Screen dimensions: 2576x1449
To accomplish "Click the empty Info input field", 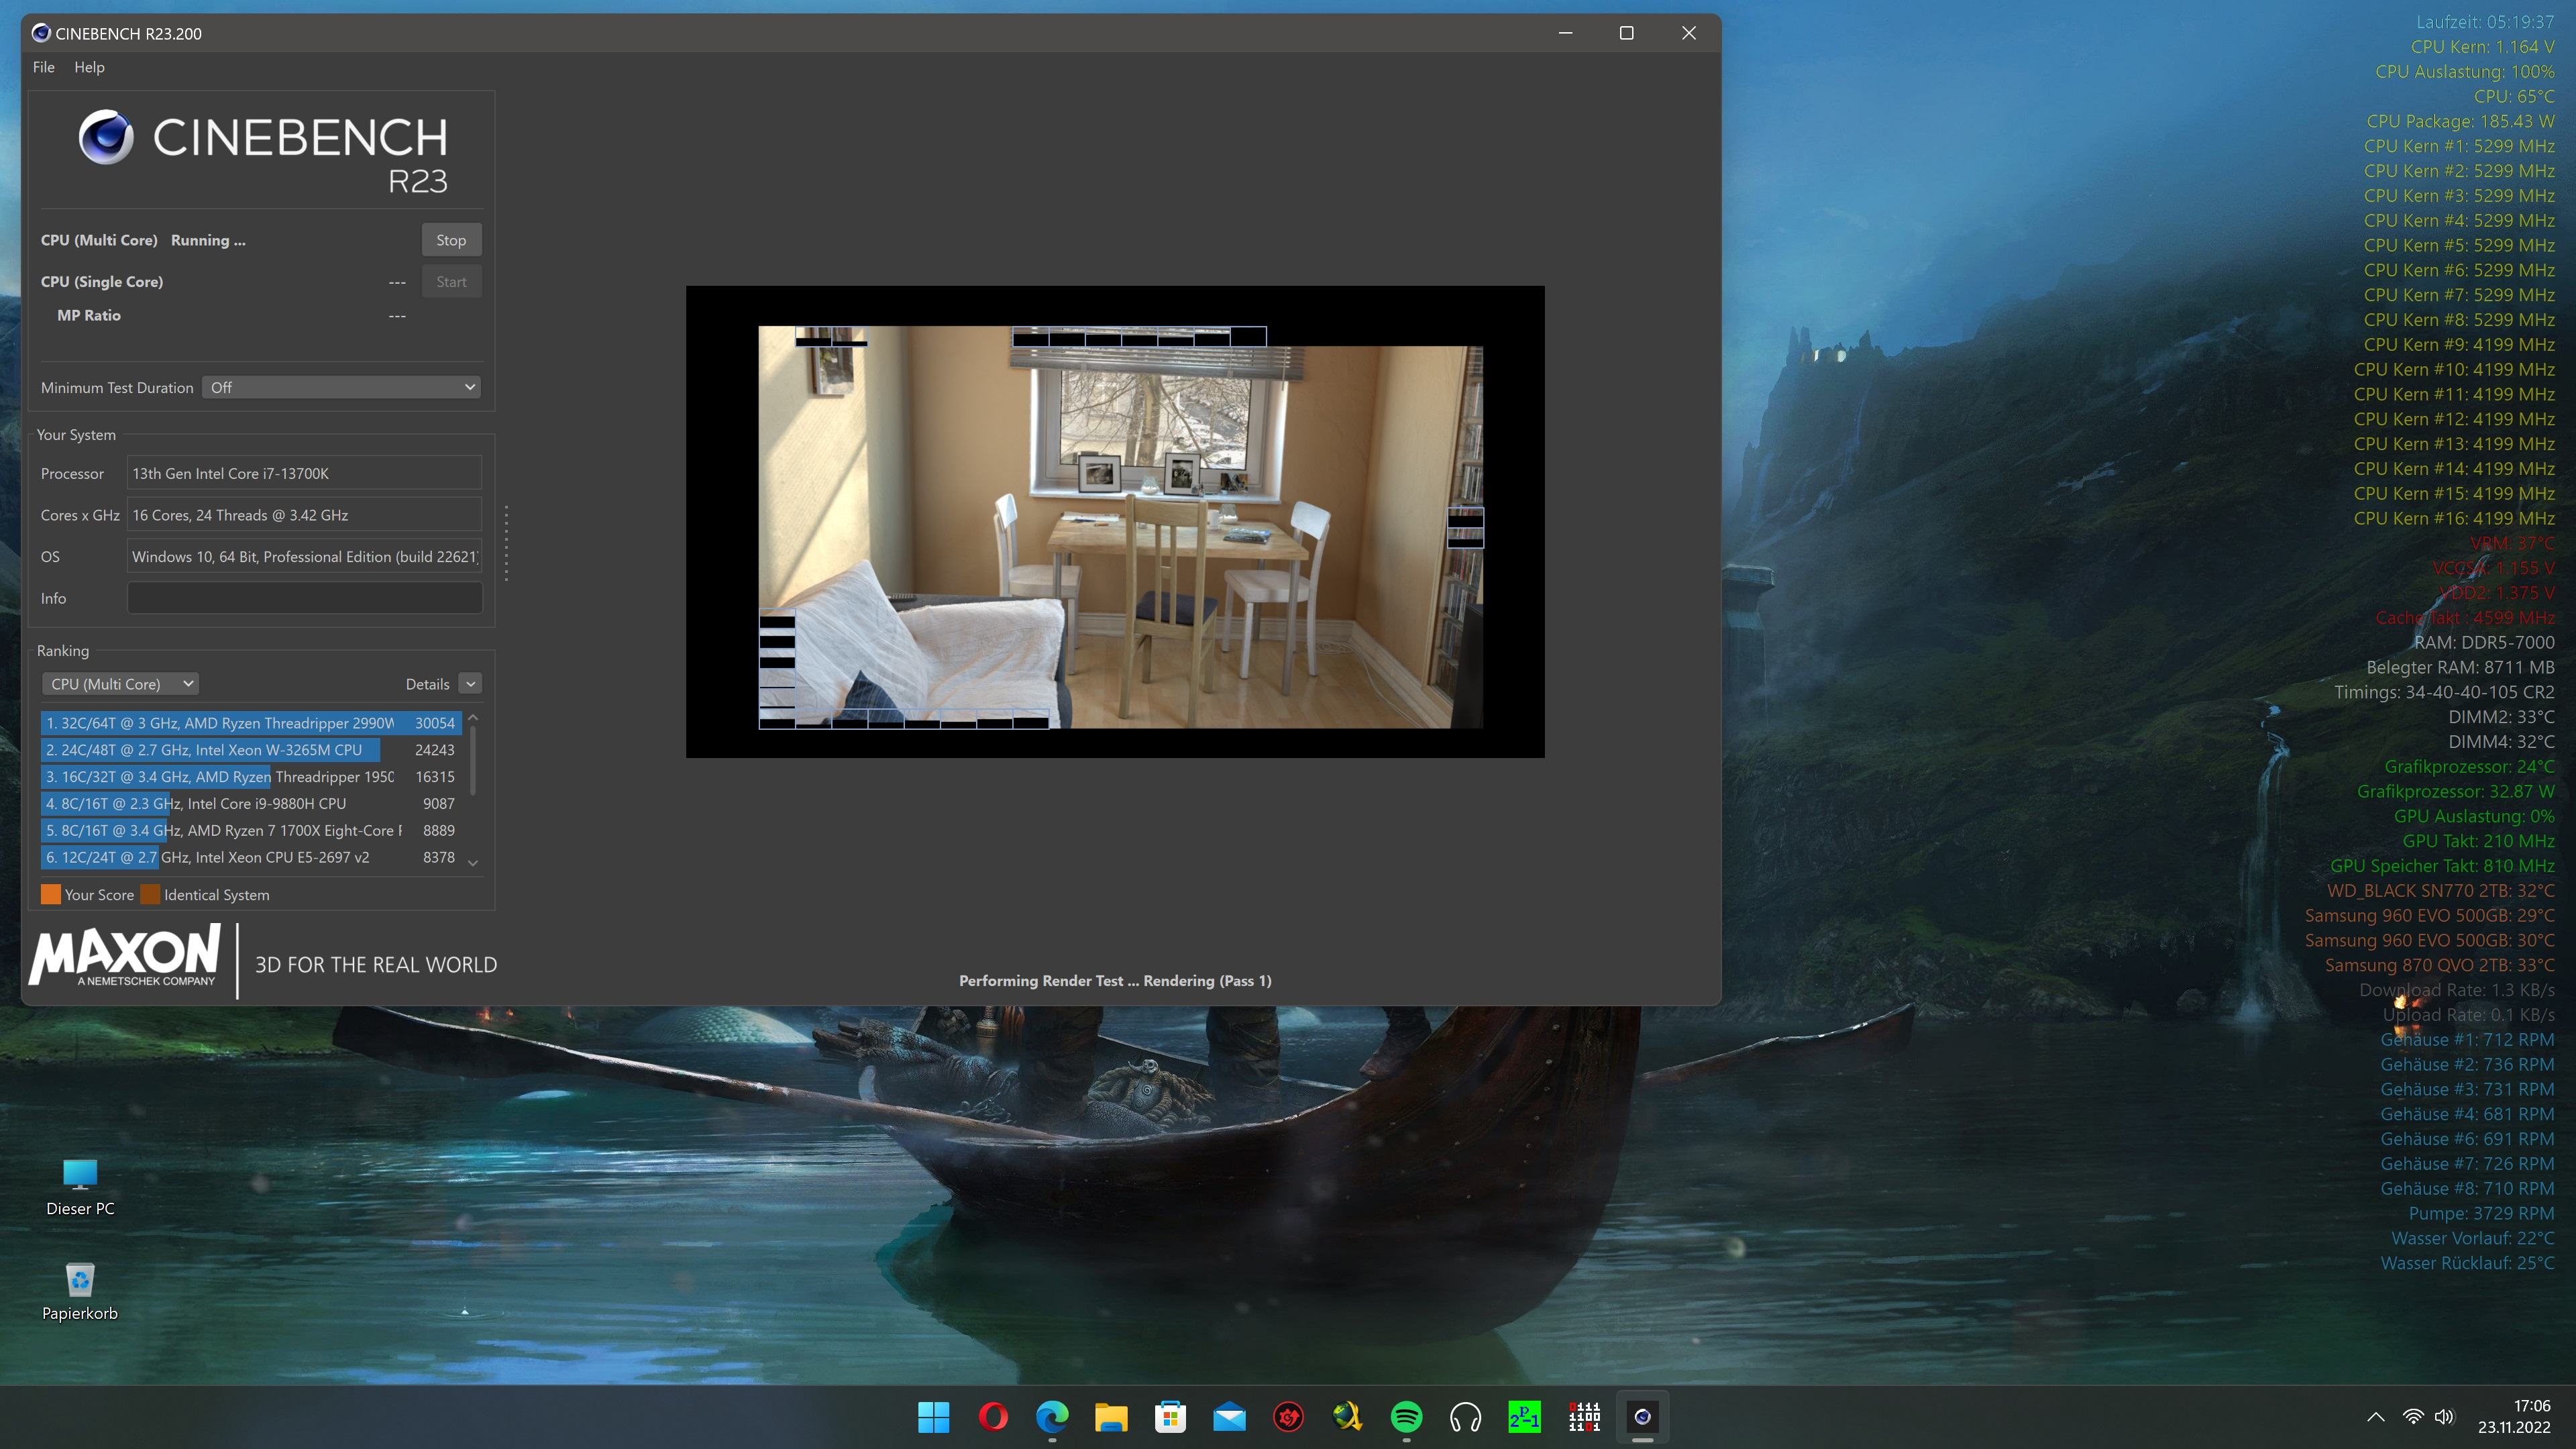I will (x=304, y=598).
